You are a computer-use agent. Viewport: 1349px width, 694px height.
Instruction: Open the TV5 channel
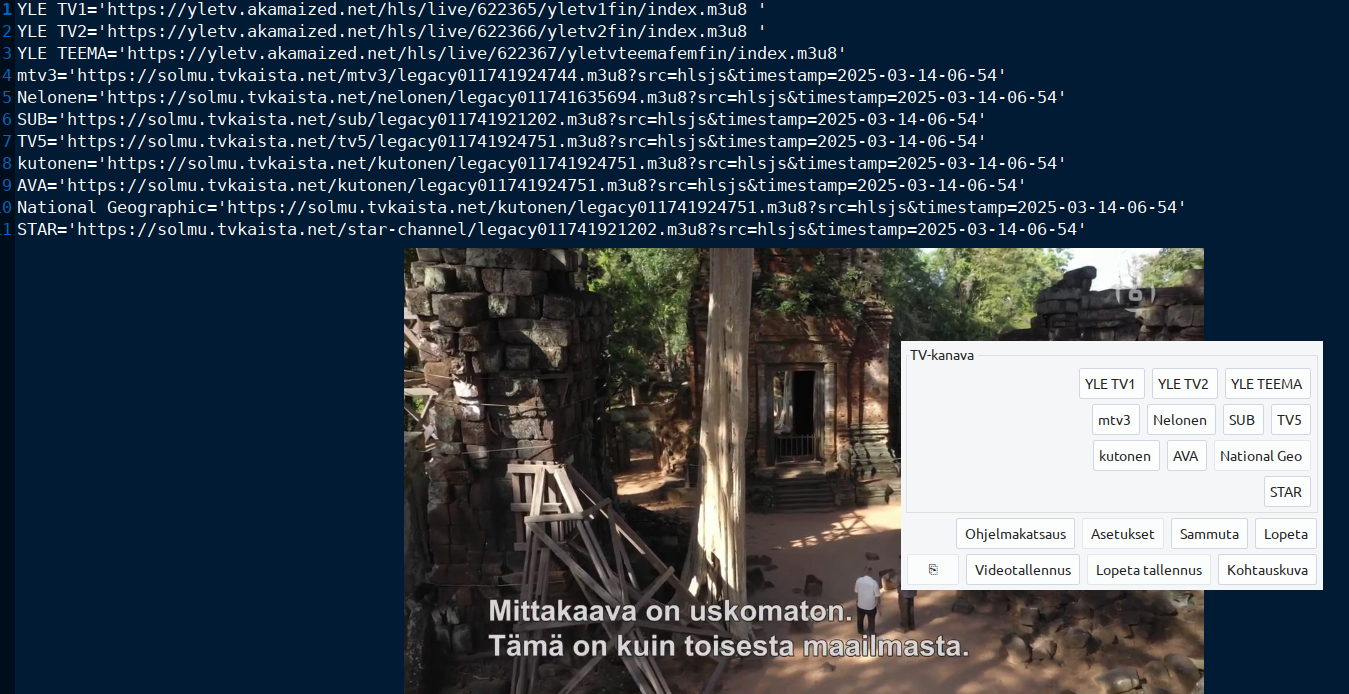pyautogui.click(x=1290, y=420)
